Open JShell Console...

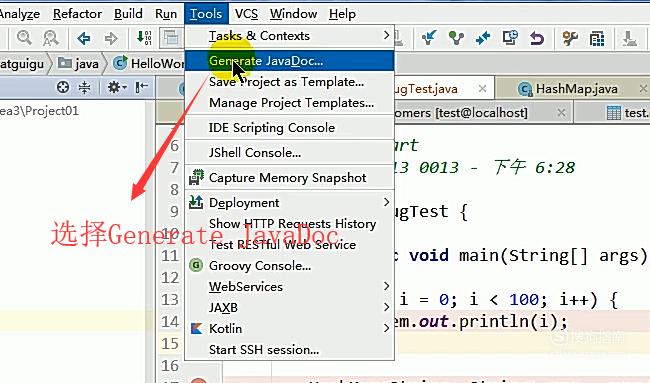tap(289, 153)
